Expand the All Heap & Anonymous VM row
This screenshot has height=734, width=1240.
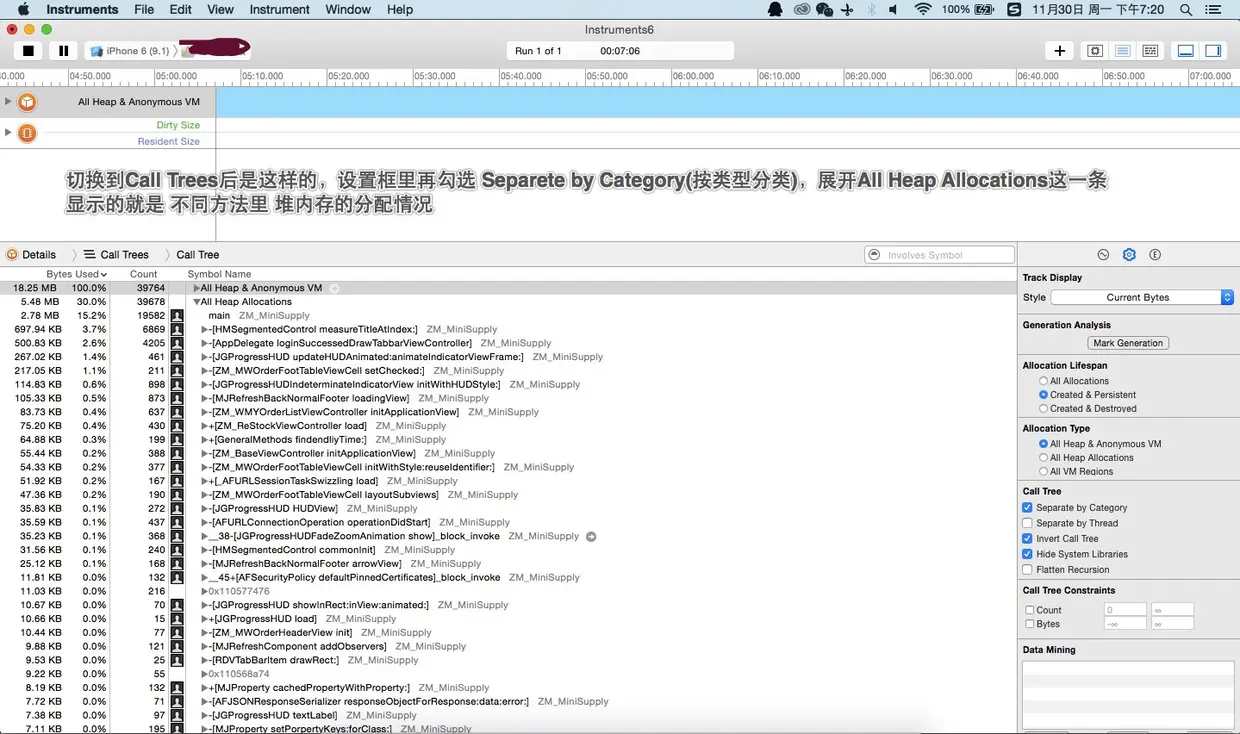coord(197,288)
